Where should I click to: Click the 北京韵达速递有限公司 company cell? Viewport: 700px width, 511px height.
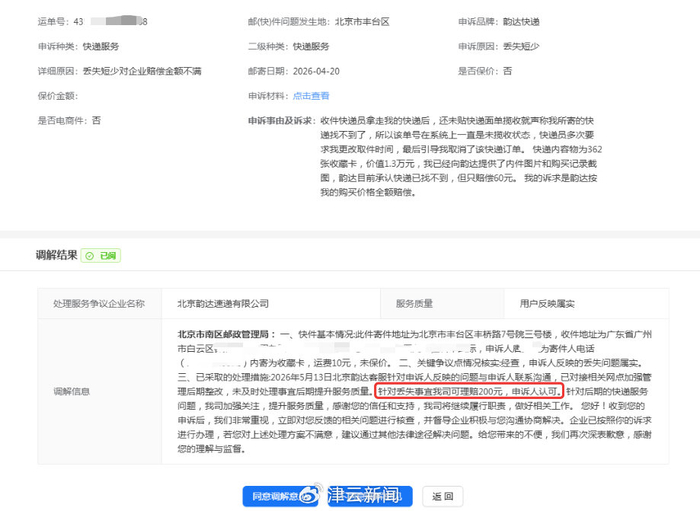(271, 303)
